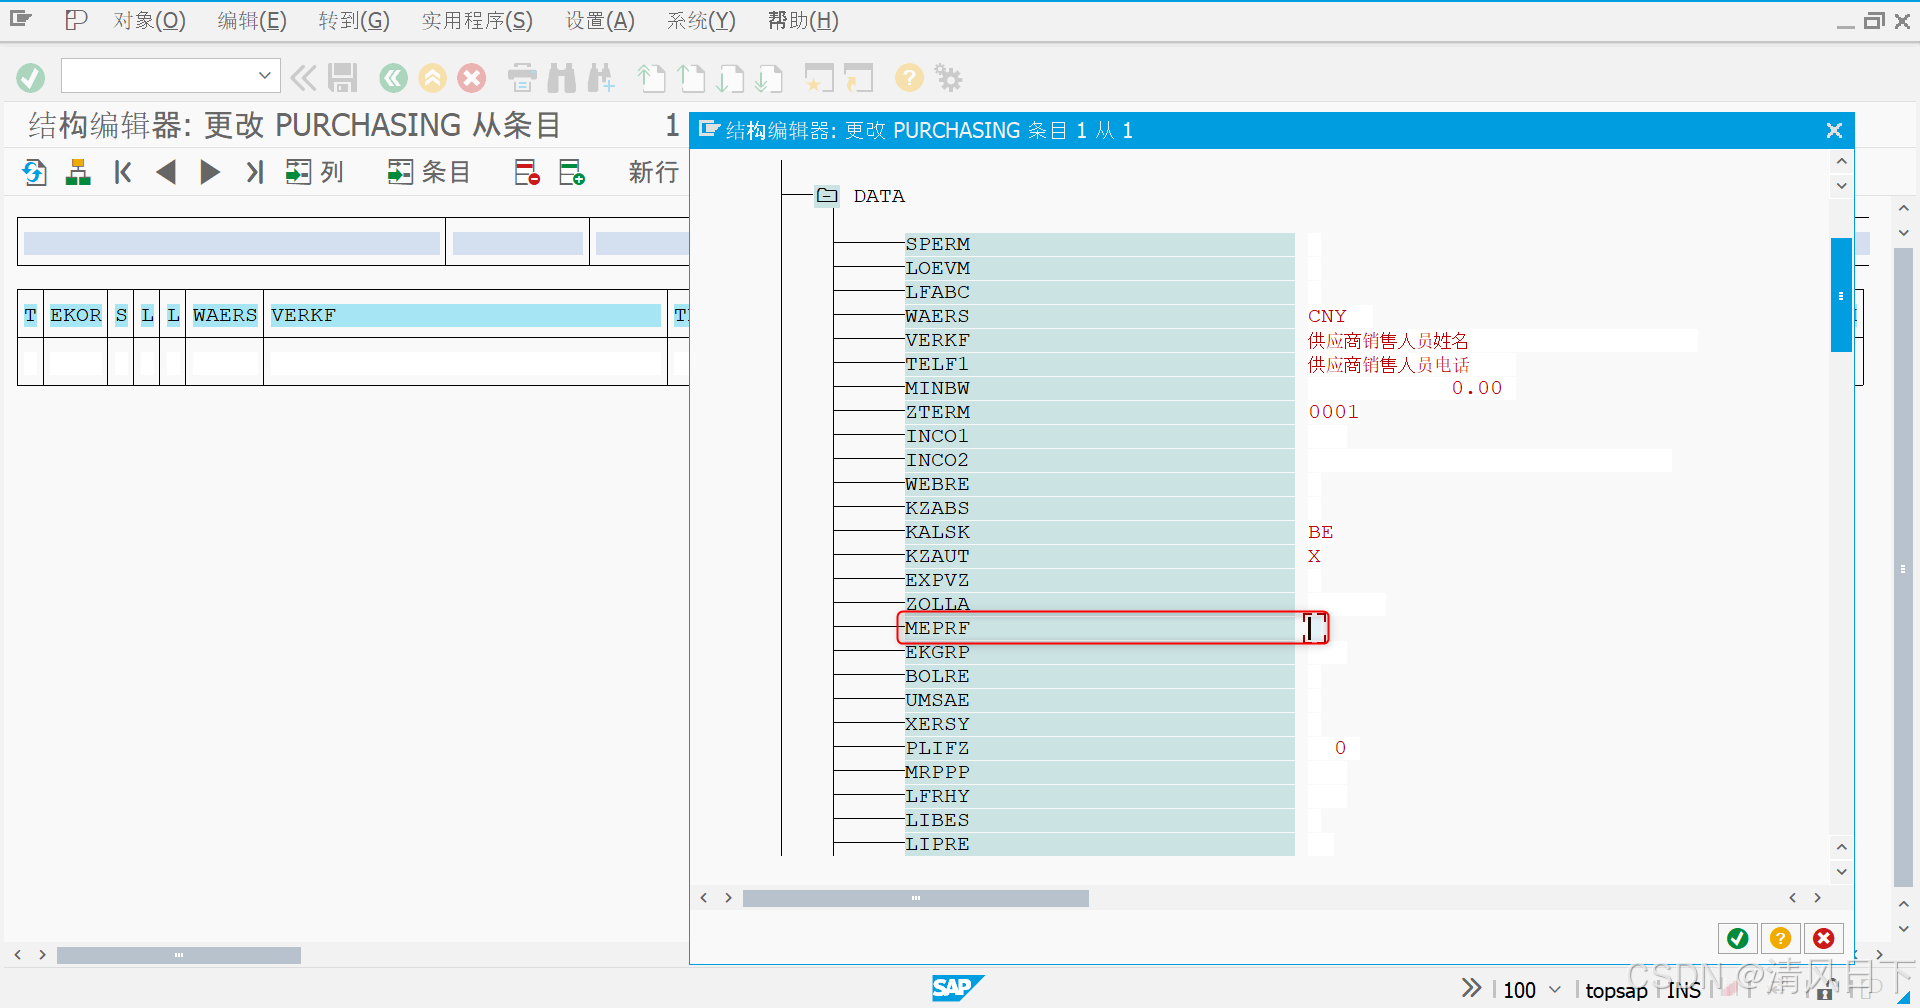1920x1008 pixels.
Task: Open the 编辑(E) menu
Action: point(252,21)
